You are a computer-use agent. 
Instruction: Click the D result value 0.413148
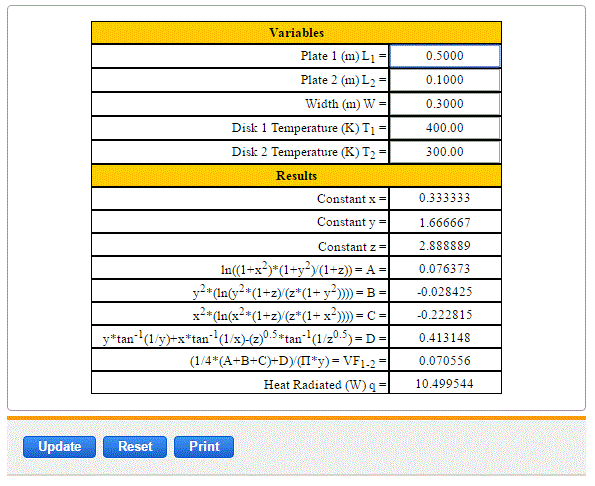[444, 338]
